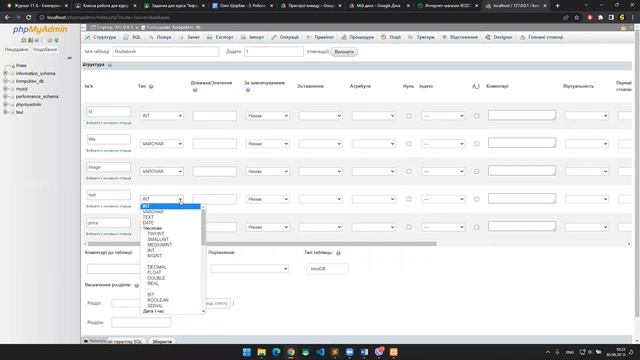Toggle Null checkbox for price column
The width and height of the screenshot is (640, 360).
[409, 227]
